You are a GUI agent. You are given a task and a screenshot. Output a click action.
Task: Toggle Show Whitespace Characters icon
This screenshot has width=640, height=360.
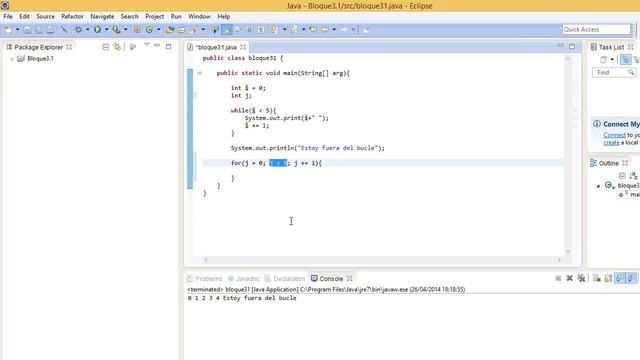click(x=261, y=29)
